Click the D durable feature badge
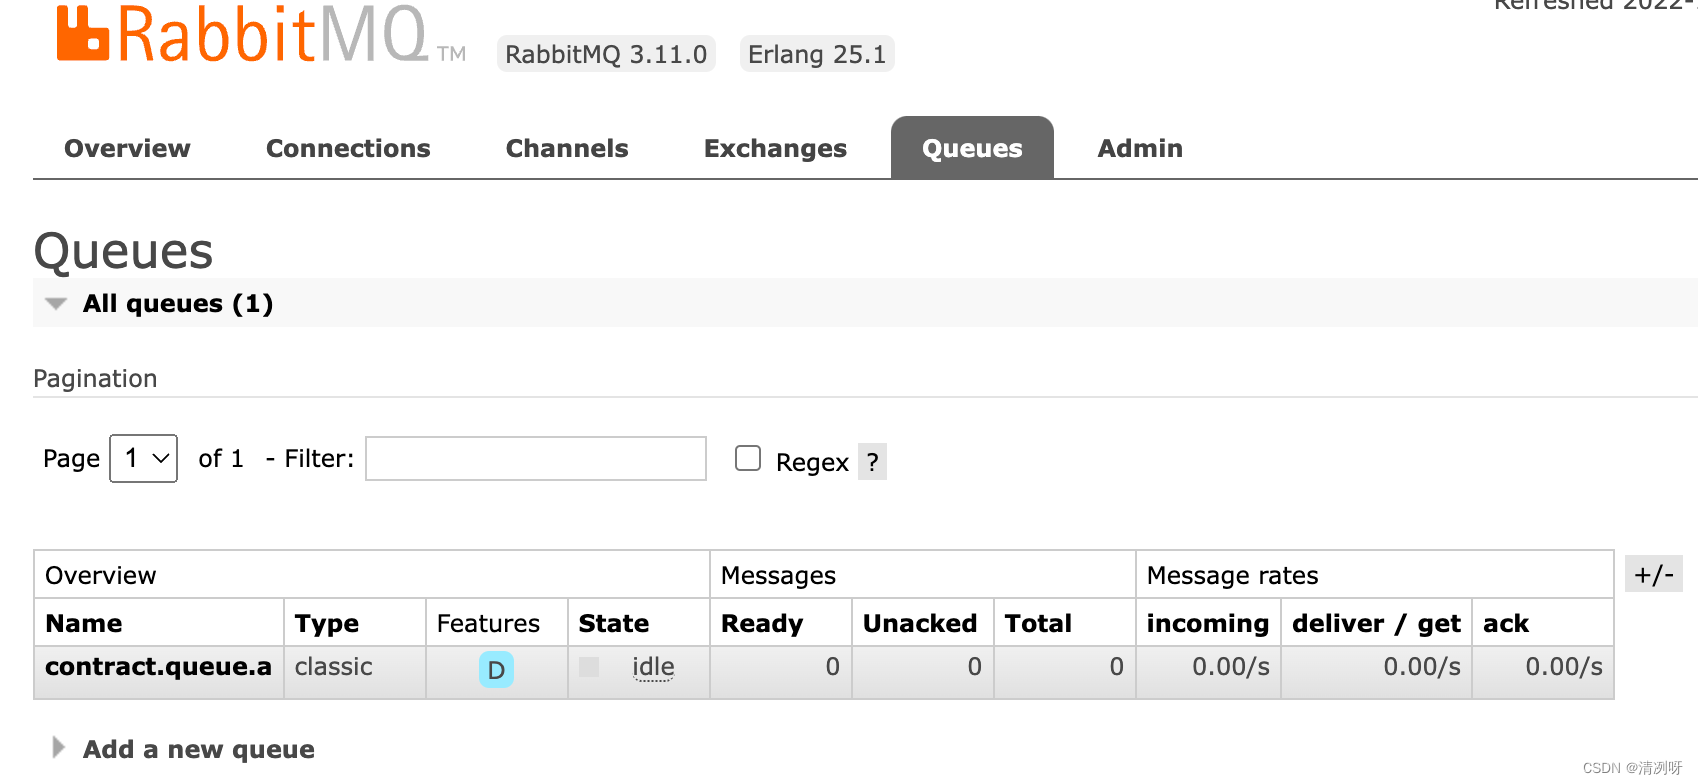Viewport: 1698px width, 784px height. click(496, 670)
